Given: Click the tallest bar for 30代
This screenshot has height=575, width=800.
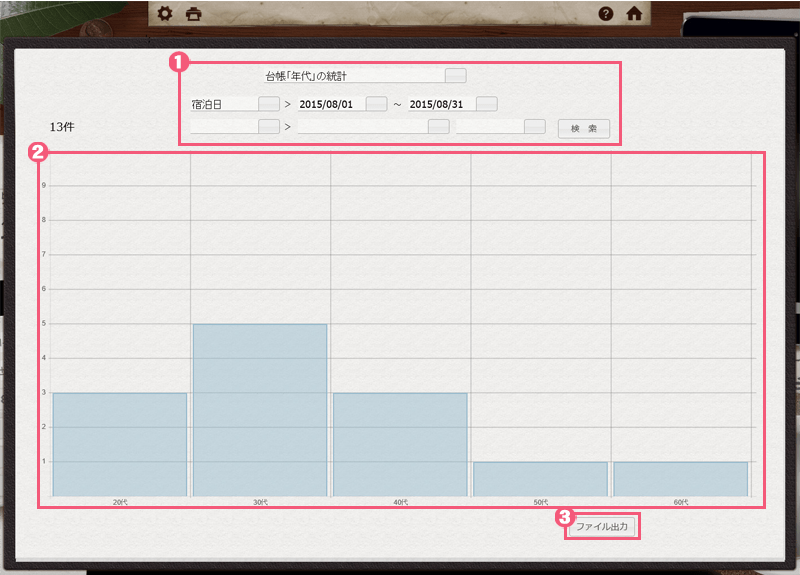Looking at the screenshot, I should tap(260, 410).
